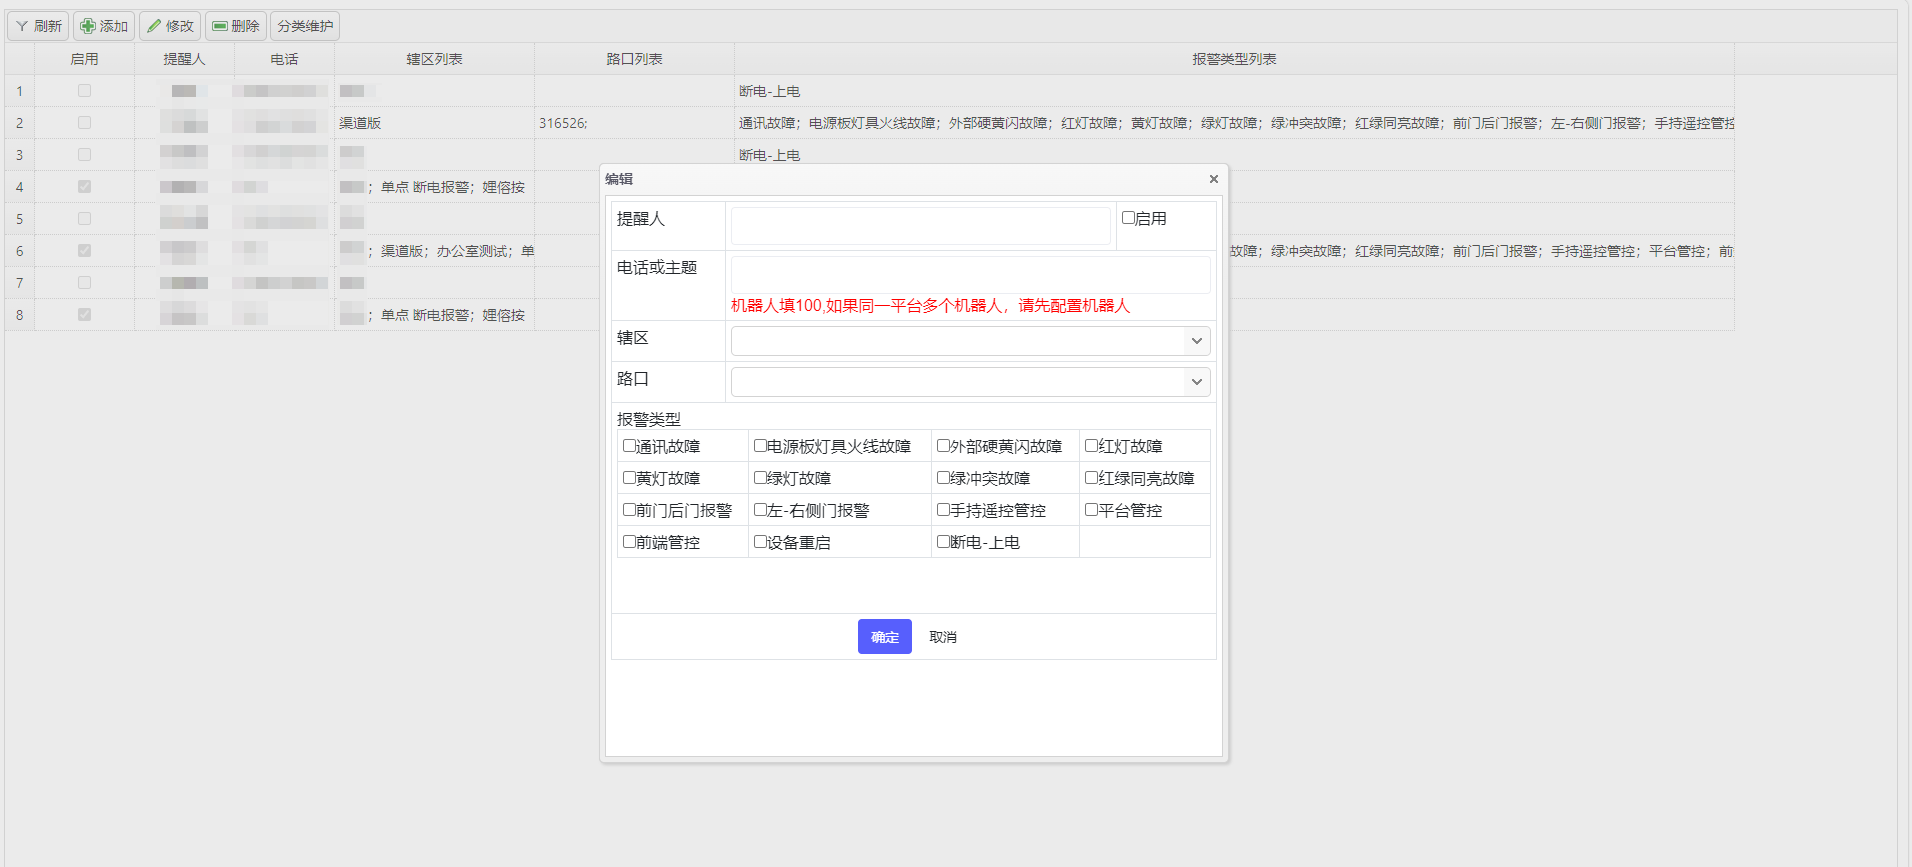1912x867 pixels.
Task: Click the 报警类型列表 column header
Action: 1233,59
